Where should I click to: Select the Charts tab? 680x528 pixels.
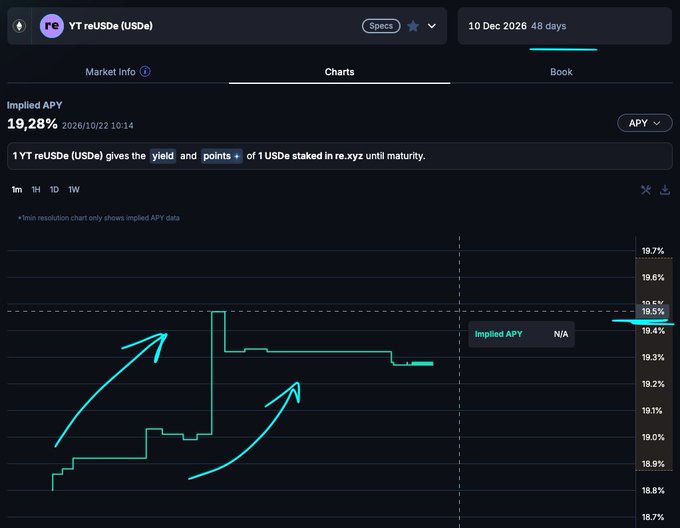coord(340,72)
